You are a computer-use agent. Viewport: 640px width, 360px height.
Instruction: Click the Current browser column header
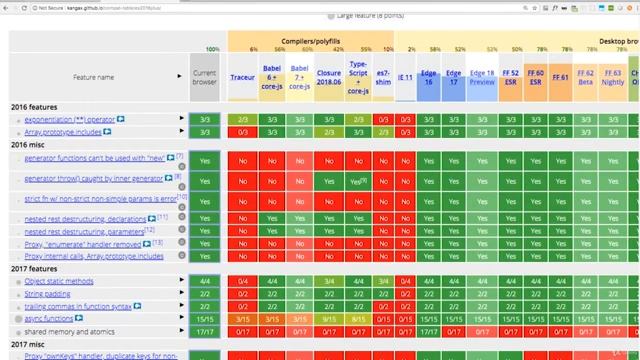click(204, 77)
